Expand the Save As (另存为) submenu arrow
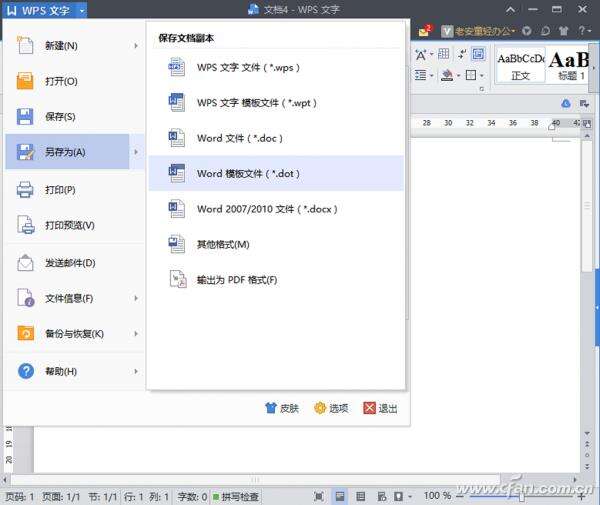The width and height of the screenshot is (600, 505). (x=136, y=152)
